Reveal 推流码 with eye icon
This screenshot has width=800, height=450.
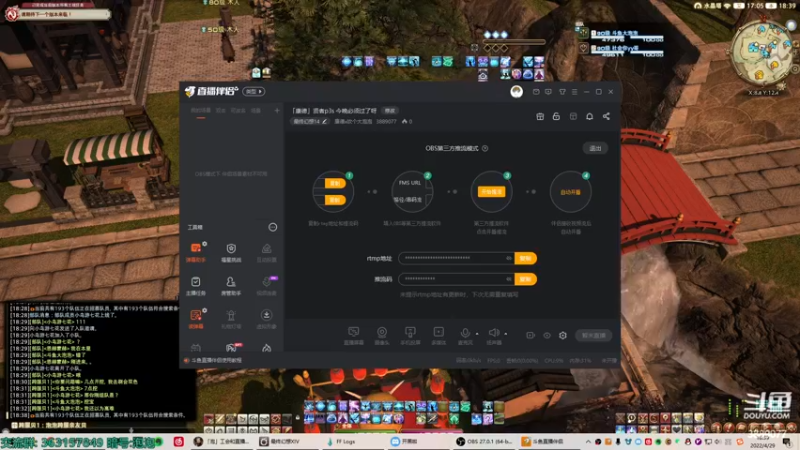(509, 279)
